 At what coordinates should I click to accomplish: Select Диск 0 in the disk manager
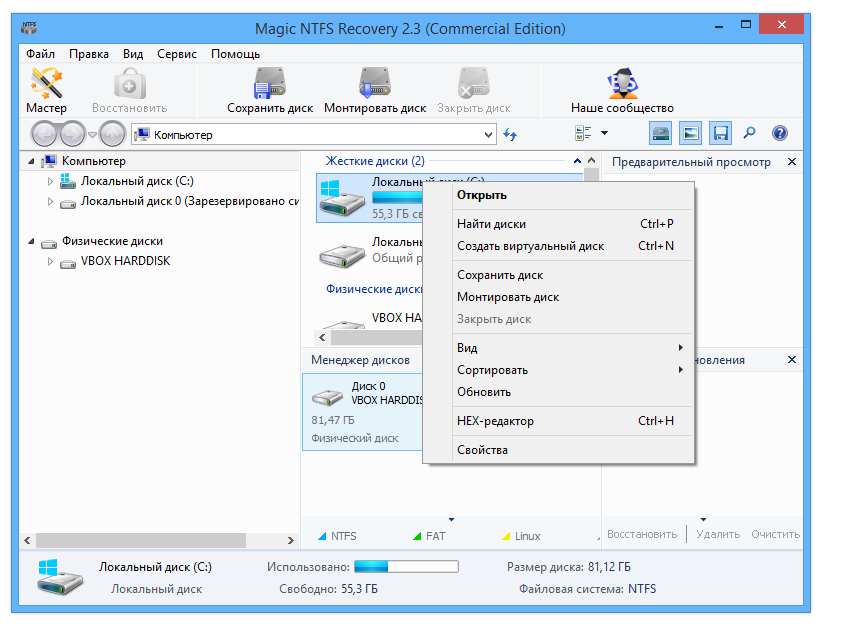362,411
